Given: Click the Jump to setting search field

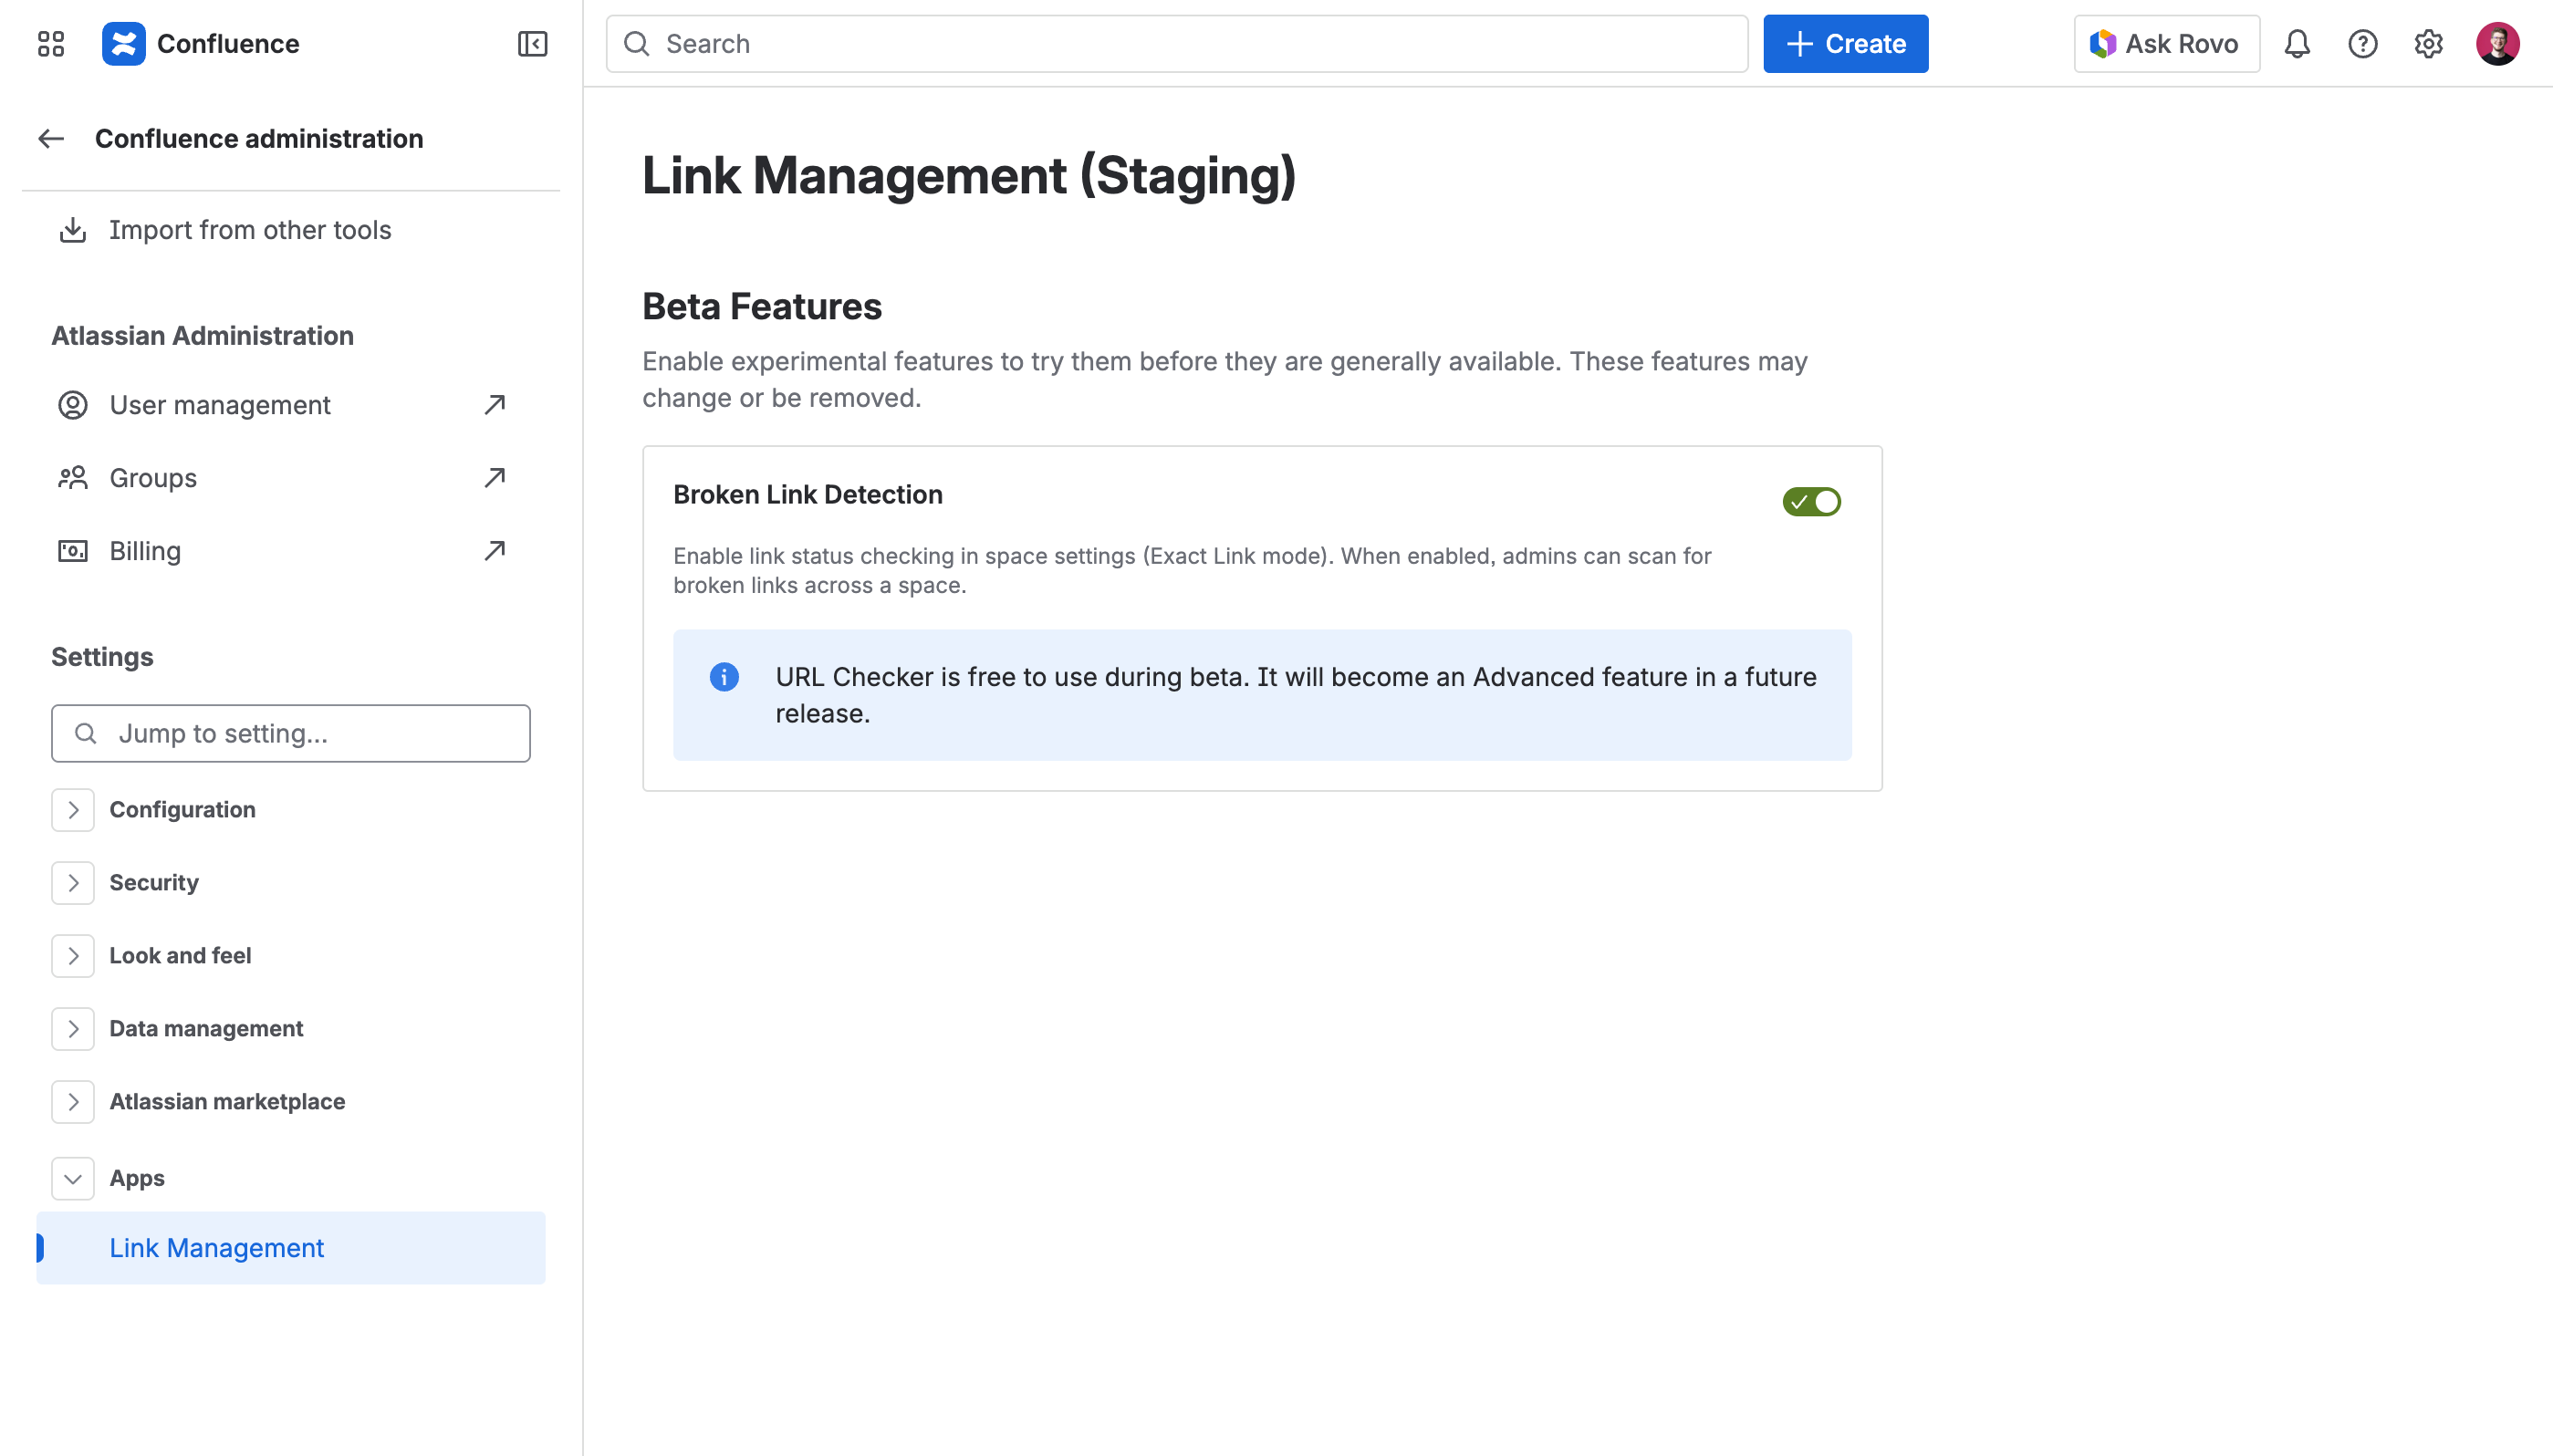Looking at the screenshot, I should click(290, 733).
